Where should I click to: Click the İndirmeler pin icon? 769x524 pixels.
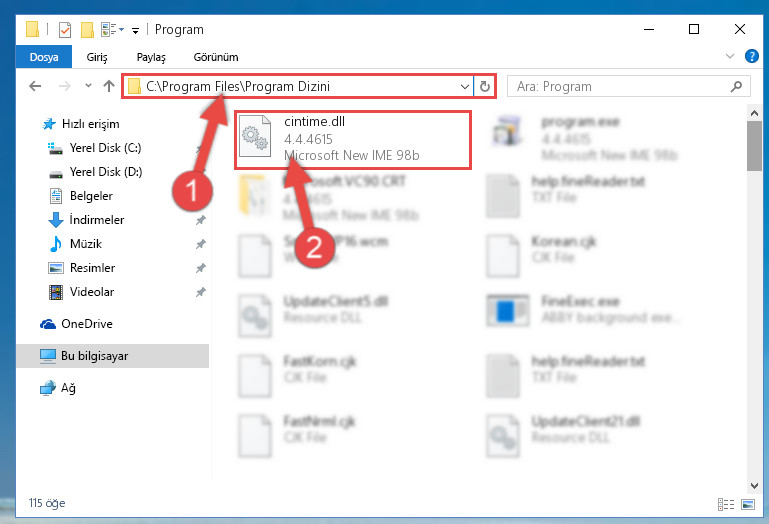pyautogui.click(x=201, y=220)
